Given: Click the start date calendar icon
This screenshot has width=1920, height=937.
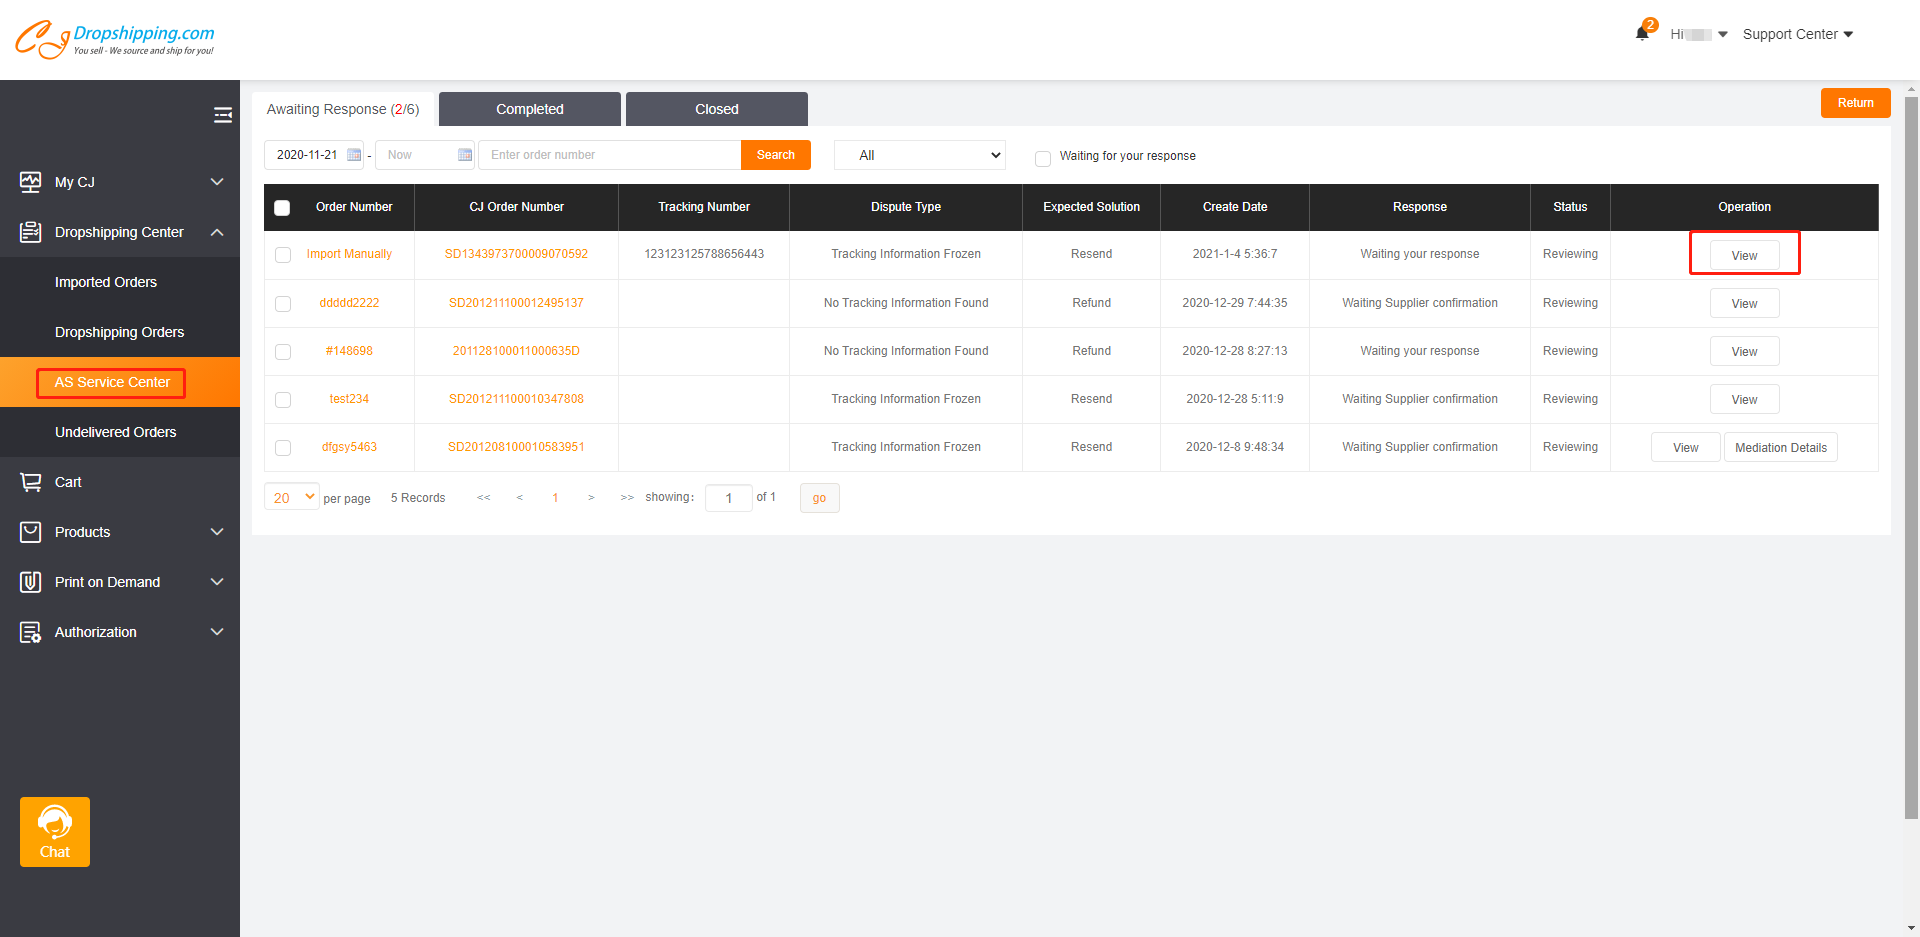Looking at the screenshot, I should coord(354,155).
